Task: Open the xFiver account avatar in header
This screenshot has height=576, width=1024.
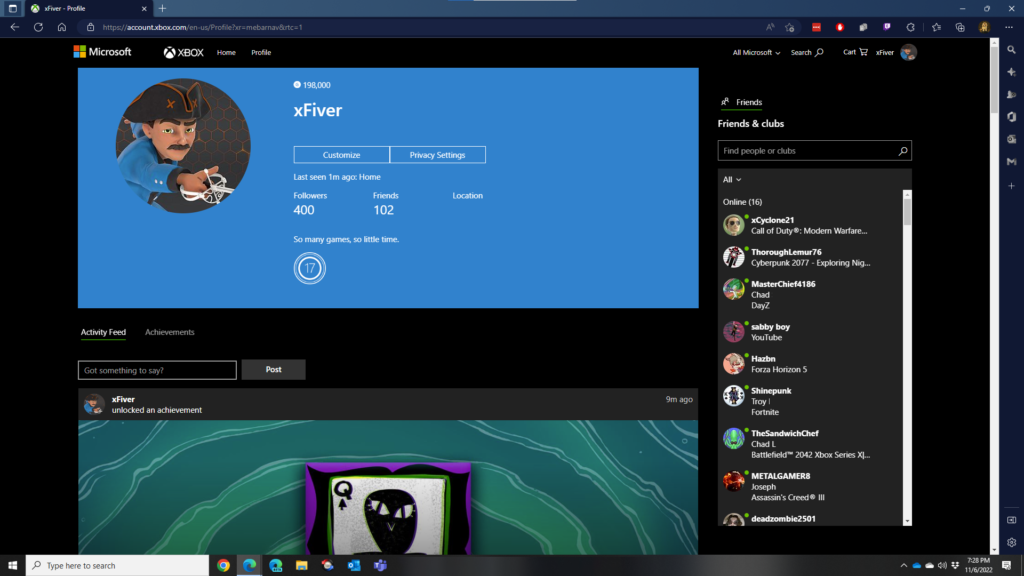Action: pyautogui.click(x=908, y=52)
